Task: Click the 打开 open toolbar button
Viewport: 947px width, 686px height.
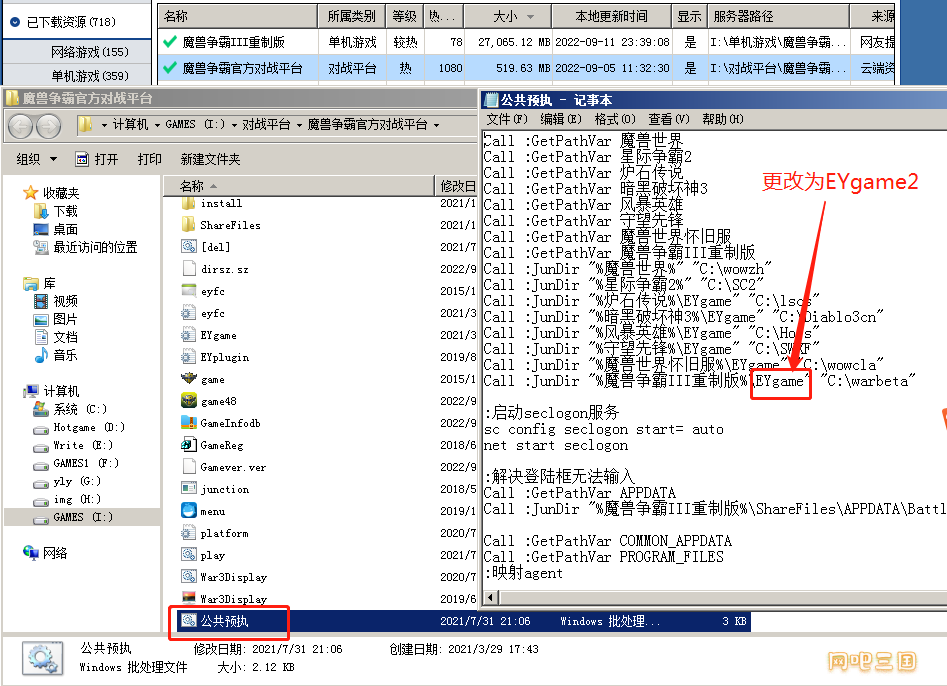Action: (97, 159)
